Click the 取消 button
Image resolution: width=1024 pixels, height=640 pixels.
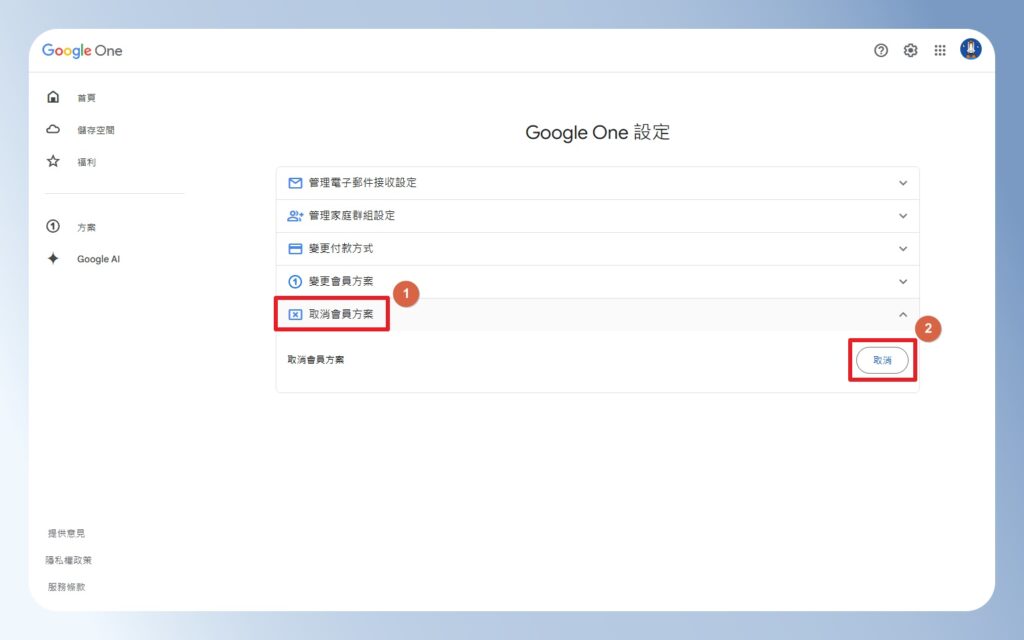(882, 360)
